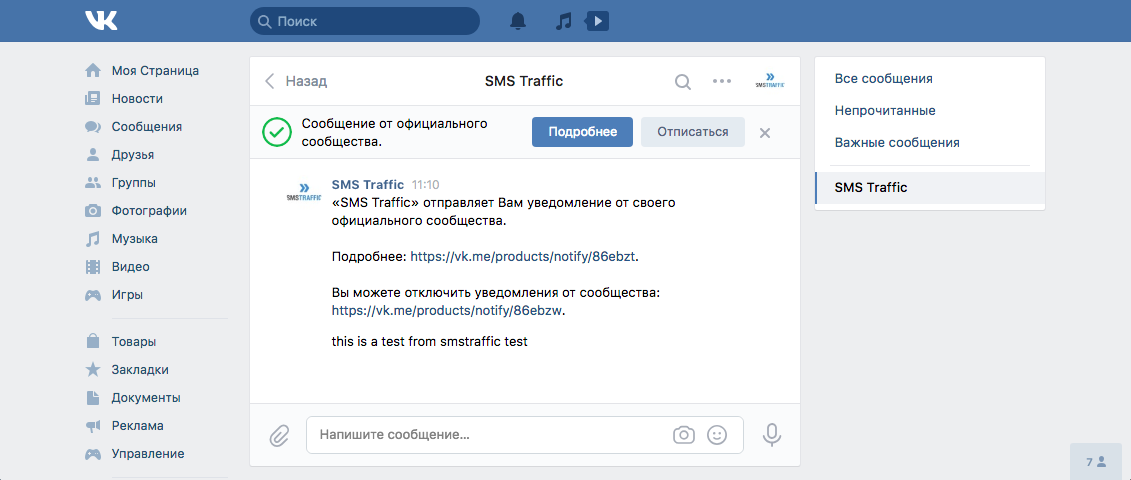This screenshot has height=480, width=1131.
Task: Click the megaphone icon beside Реклама
Action: (x=93, y=426)
